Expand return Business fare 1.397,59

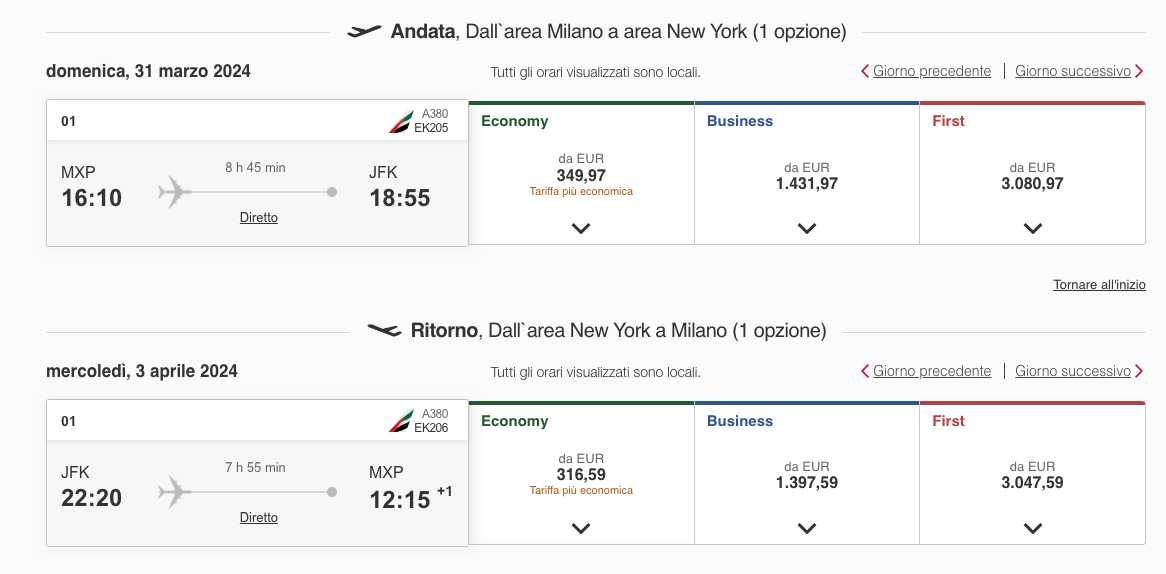(x=807, y=529)
